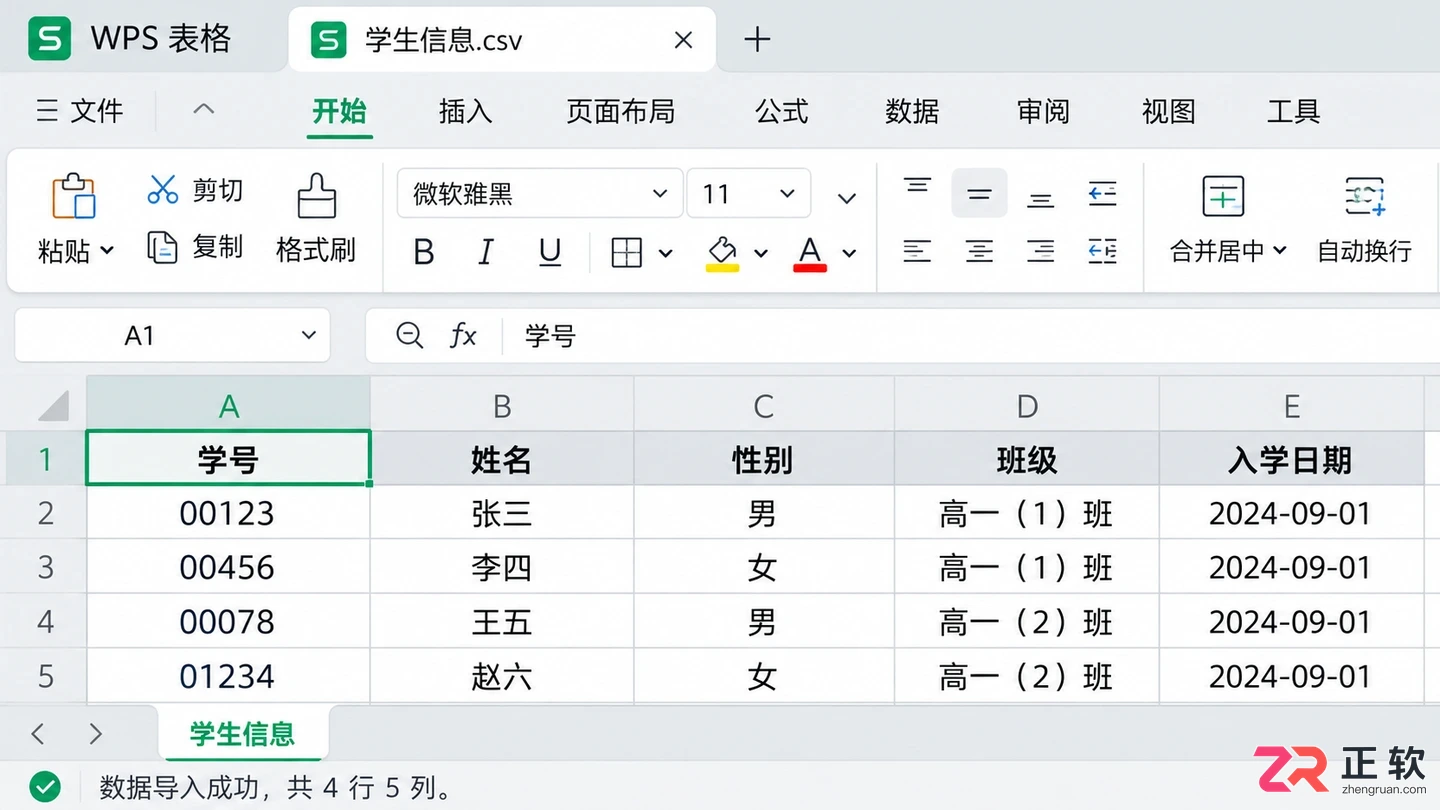The width and height of the screenshot is (1440, 810).
Task: Click the zoom magnifier in formula bar
Action: coord(409,335)
